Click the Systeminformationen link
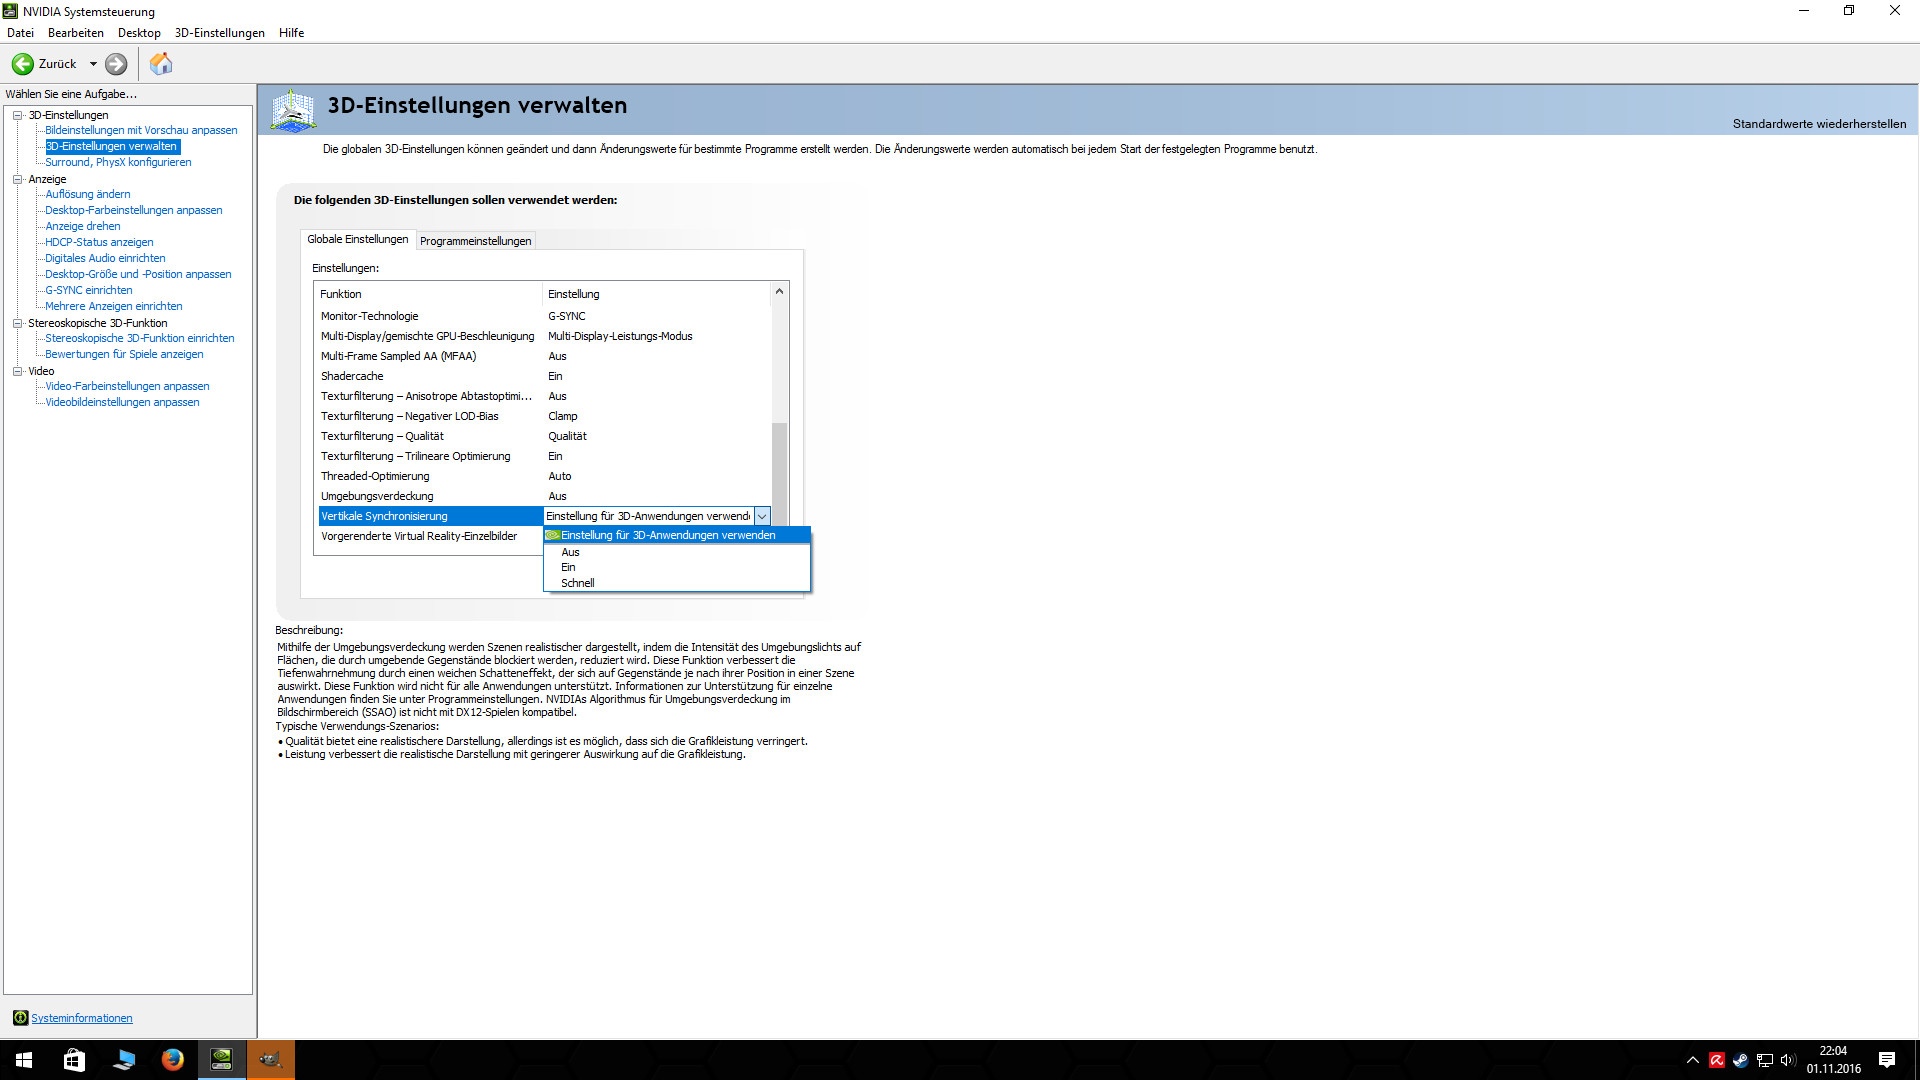1920x1080 pixels. click(81, 1018)
